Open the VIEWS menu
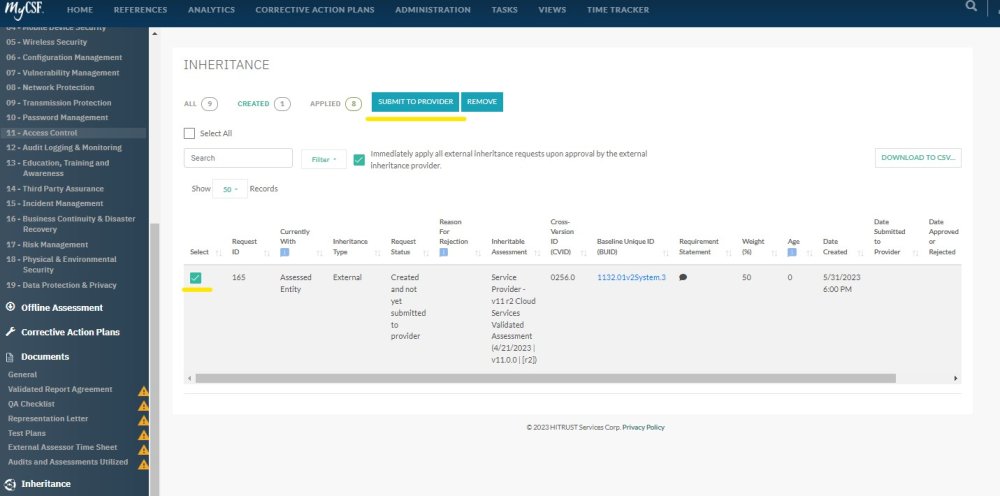Image resolution: width=1000 pixels, height=496 pixels. [552, 10]
